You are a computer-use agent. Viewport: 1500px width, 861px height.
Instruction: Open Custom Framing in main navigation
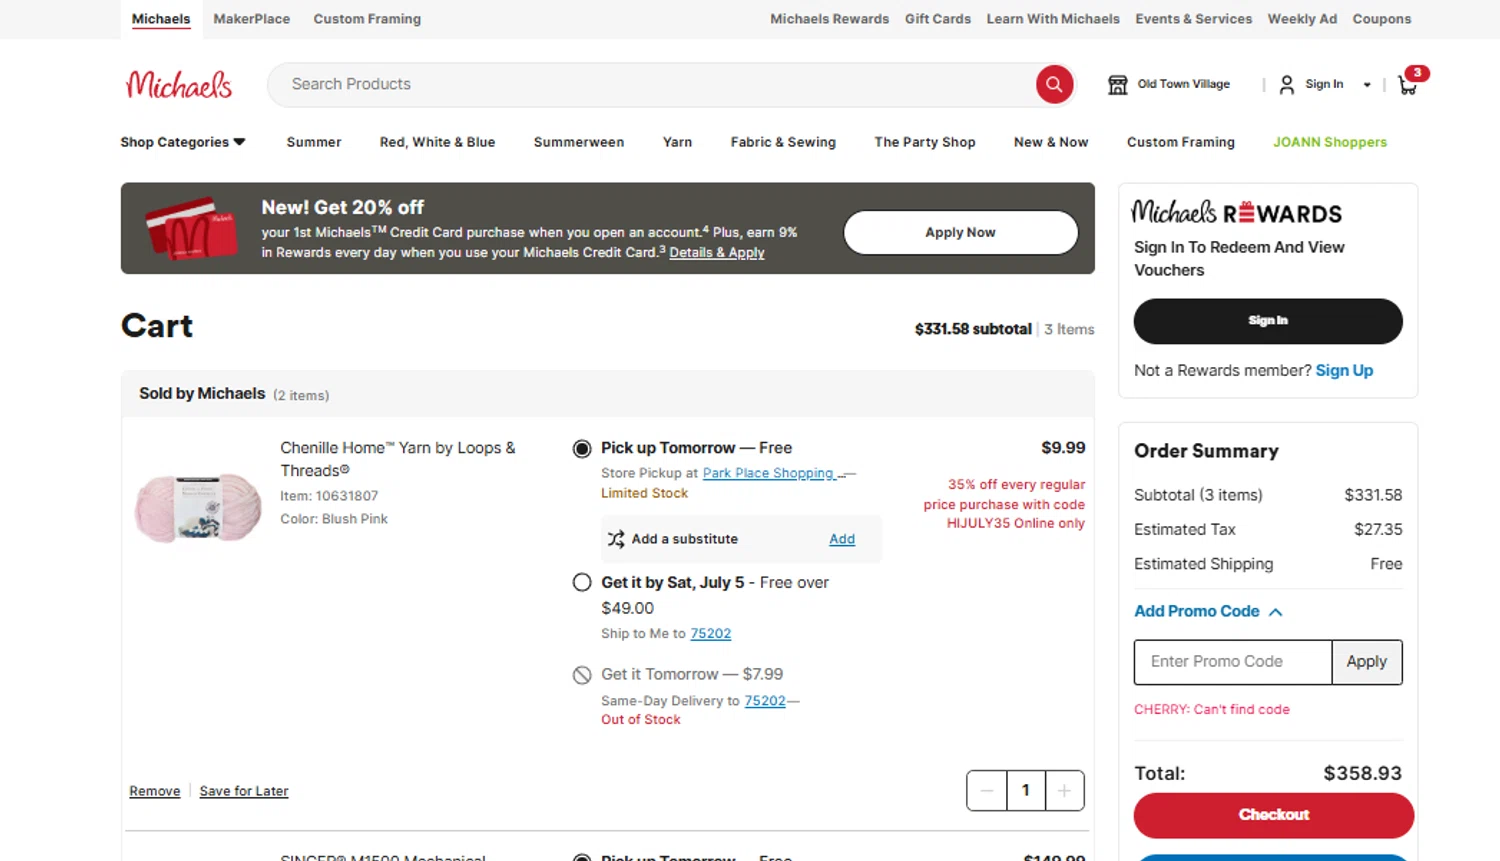click(x=1181, y=142)
